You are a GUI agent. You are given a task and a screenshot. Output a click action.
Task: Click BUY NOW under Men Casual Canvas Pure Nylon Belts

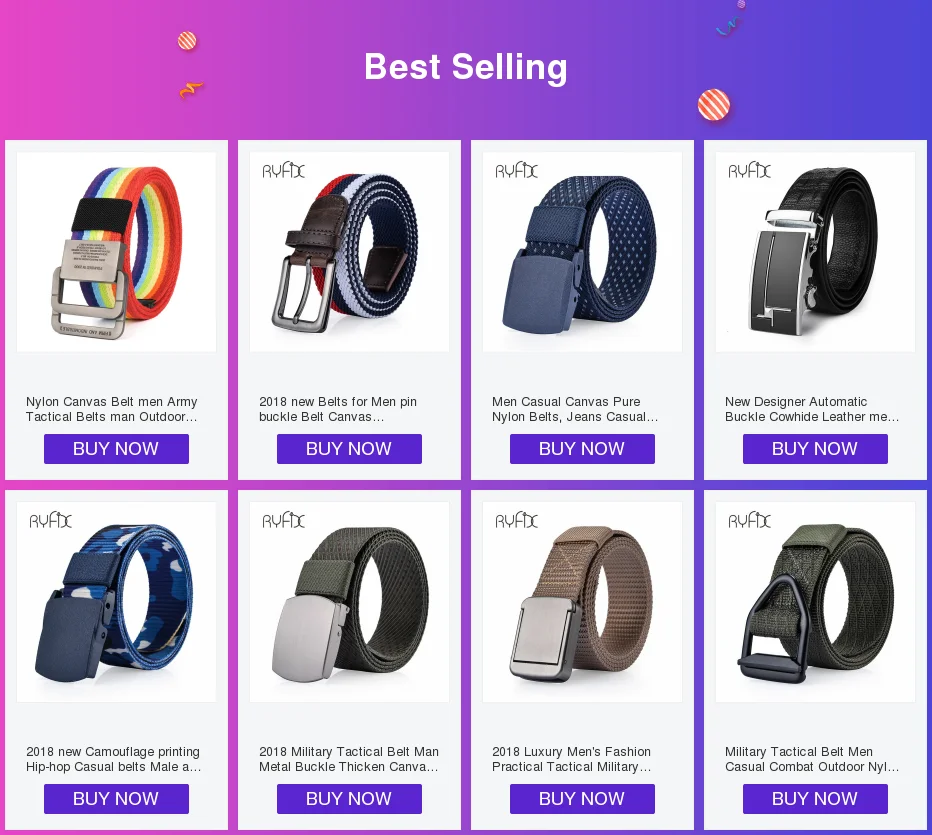pos(582,449)
